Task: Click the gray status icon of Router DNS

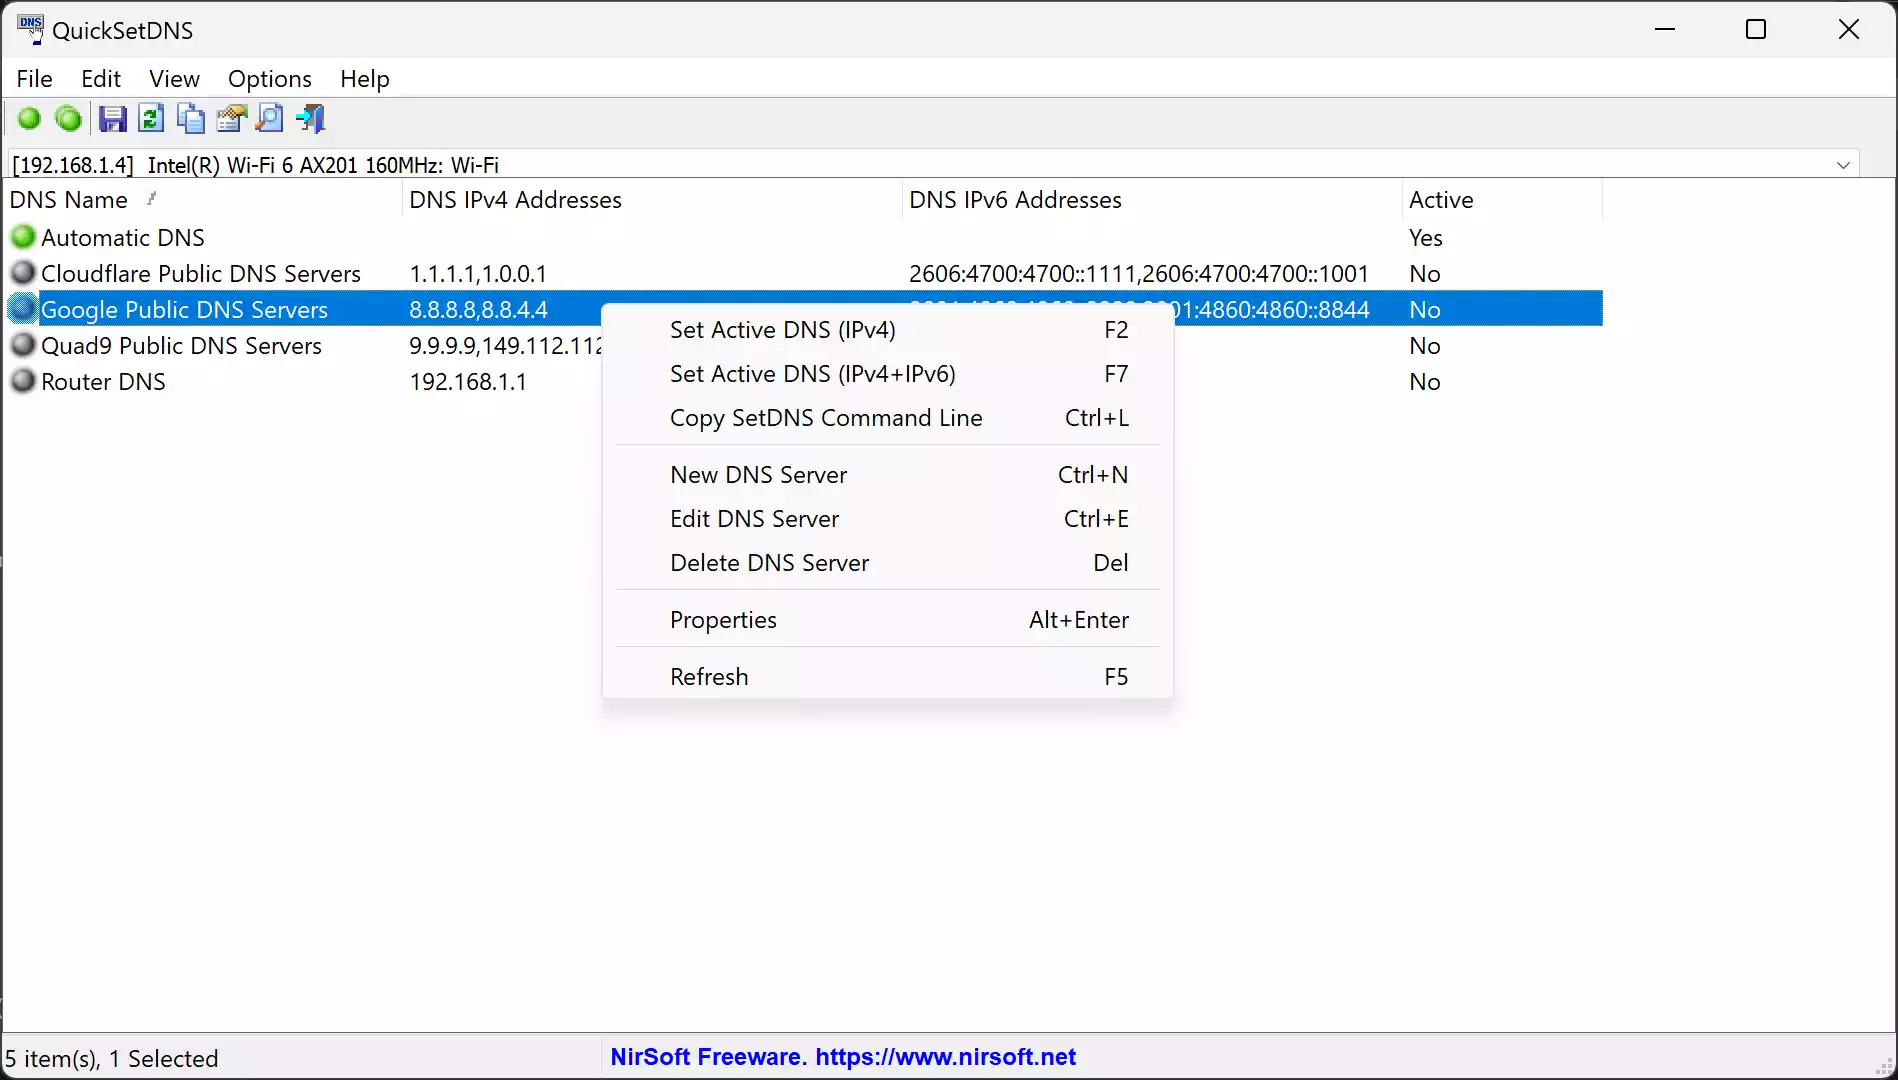Action: tap(23, 381)
